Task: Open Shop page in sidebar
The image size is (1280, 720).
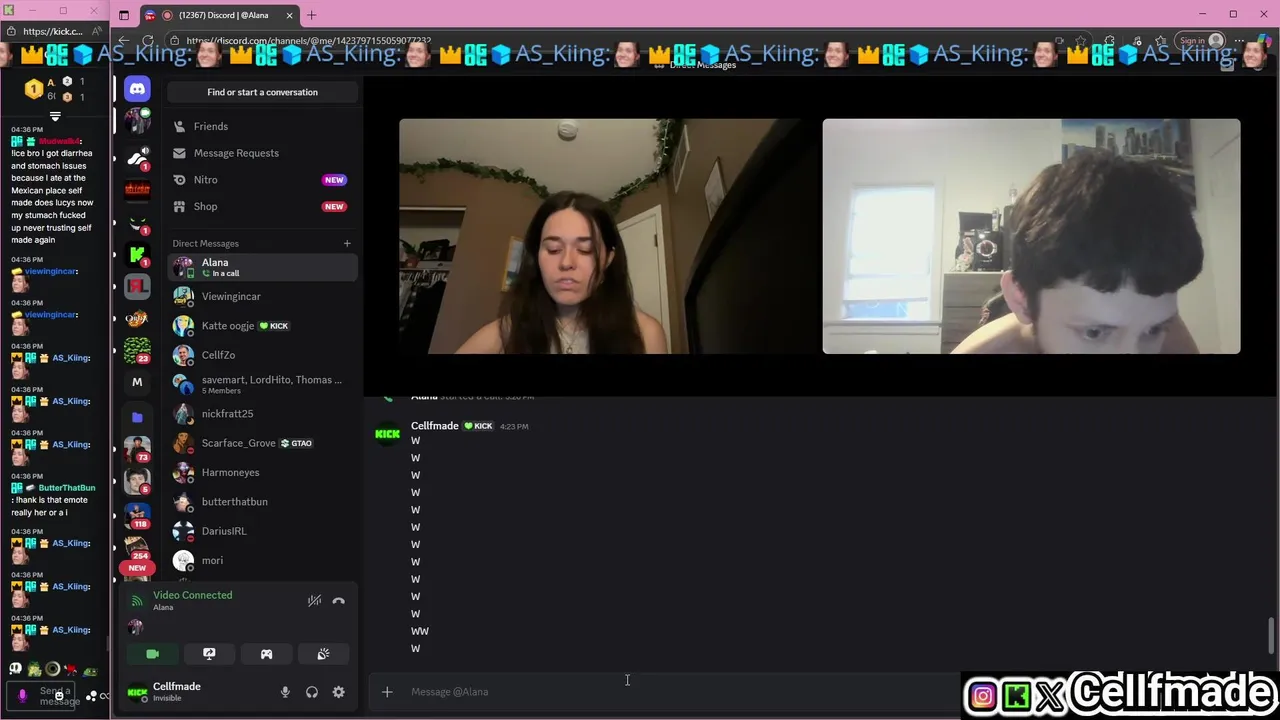Action: (x=262, y=206)
